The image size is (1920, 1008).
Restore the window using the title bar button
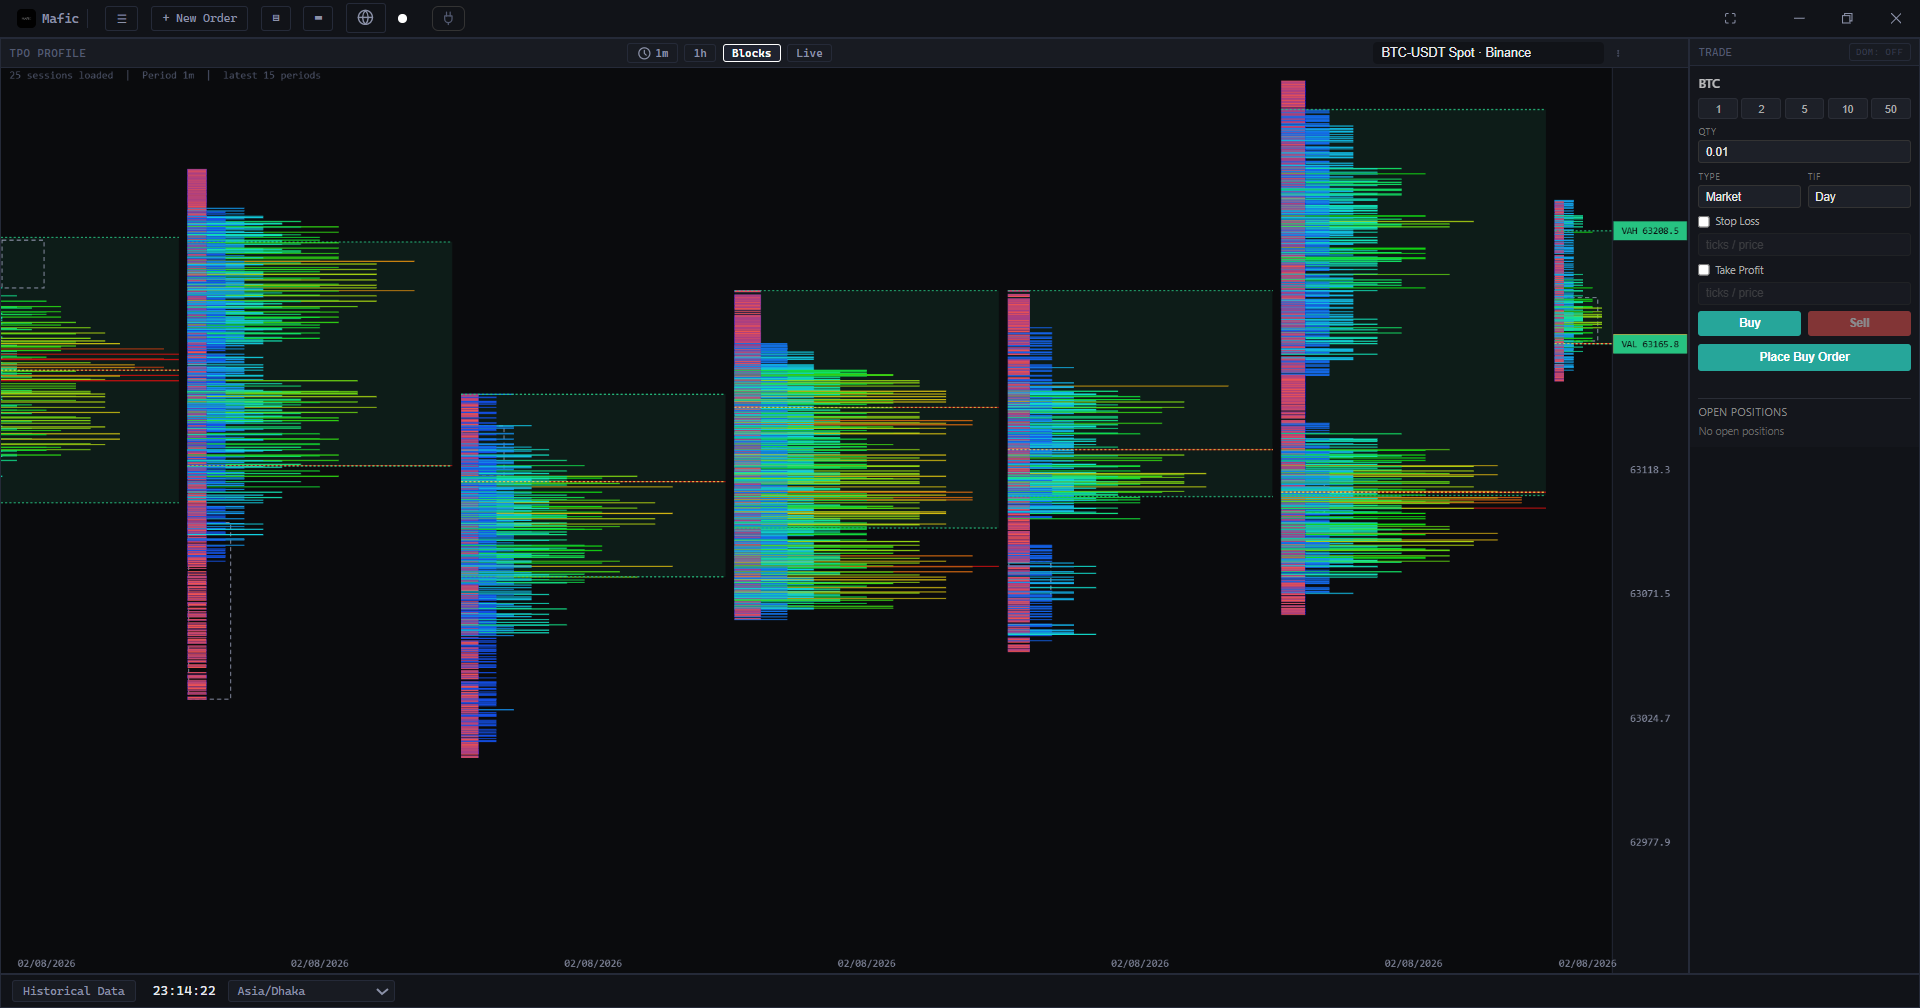(x=1847, y=18)
